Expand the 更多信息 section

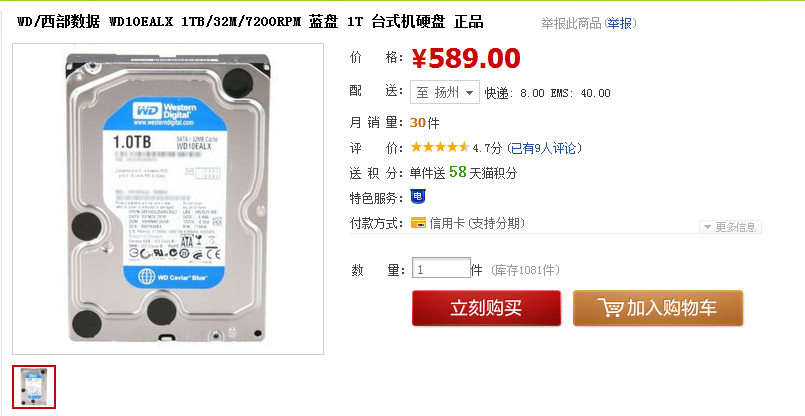730,227
